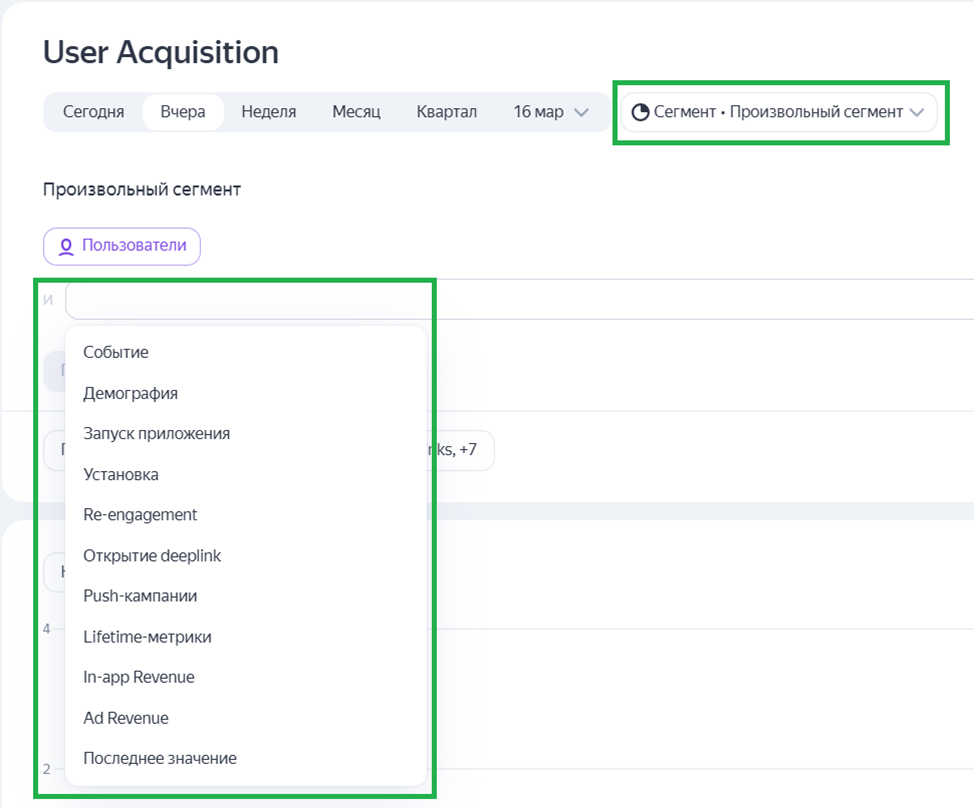Choose In-app Revenue from the list
974x808 pixels.
139,677
